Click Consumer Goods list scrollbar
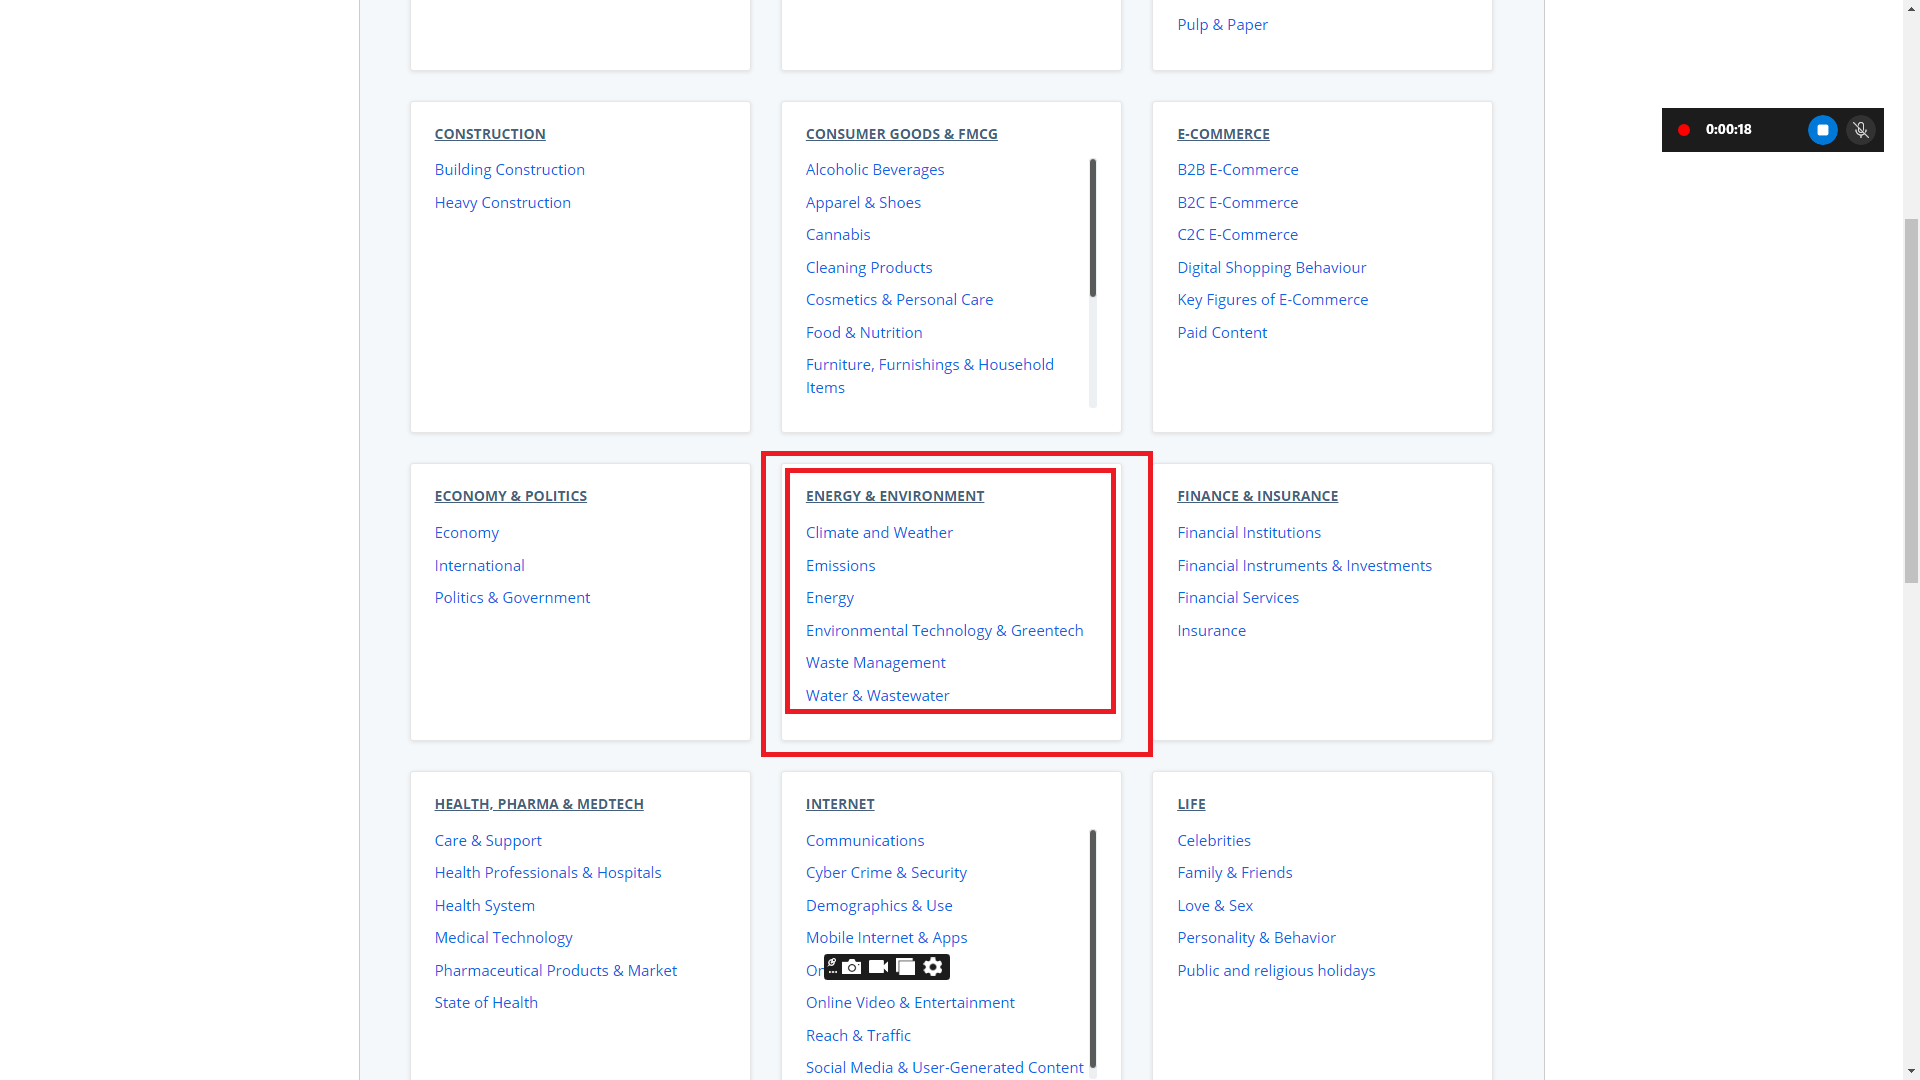The width and height of the screenshot is (1920, 1080). coord(1093,230)
